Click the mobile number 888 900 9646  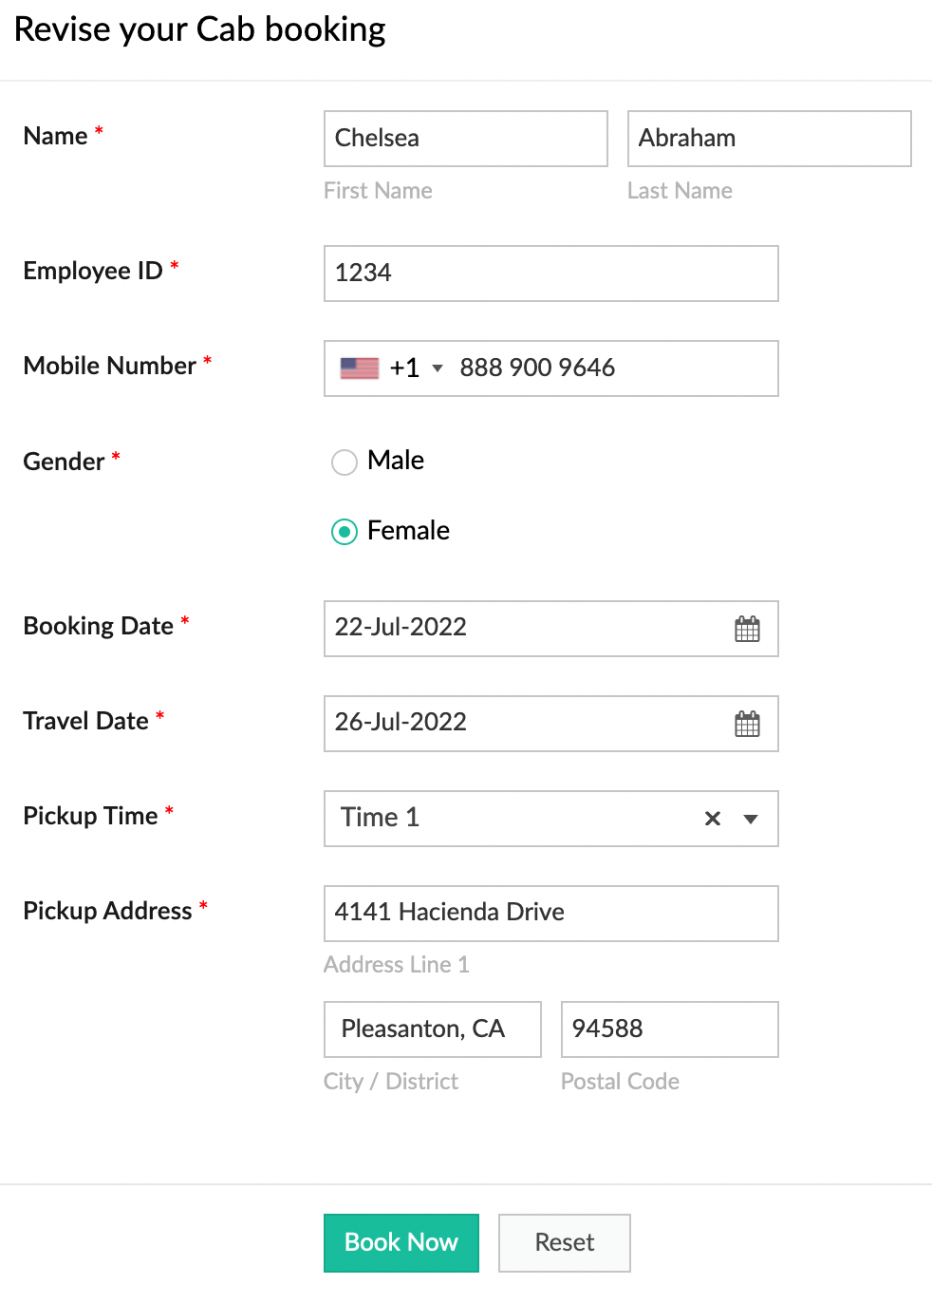(537, 368)
